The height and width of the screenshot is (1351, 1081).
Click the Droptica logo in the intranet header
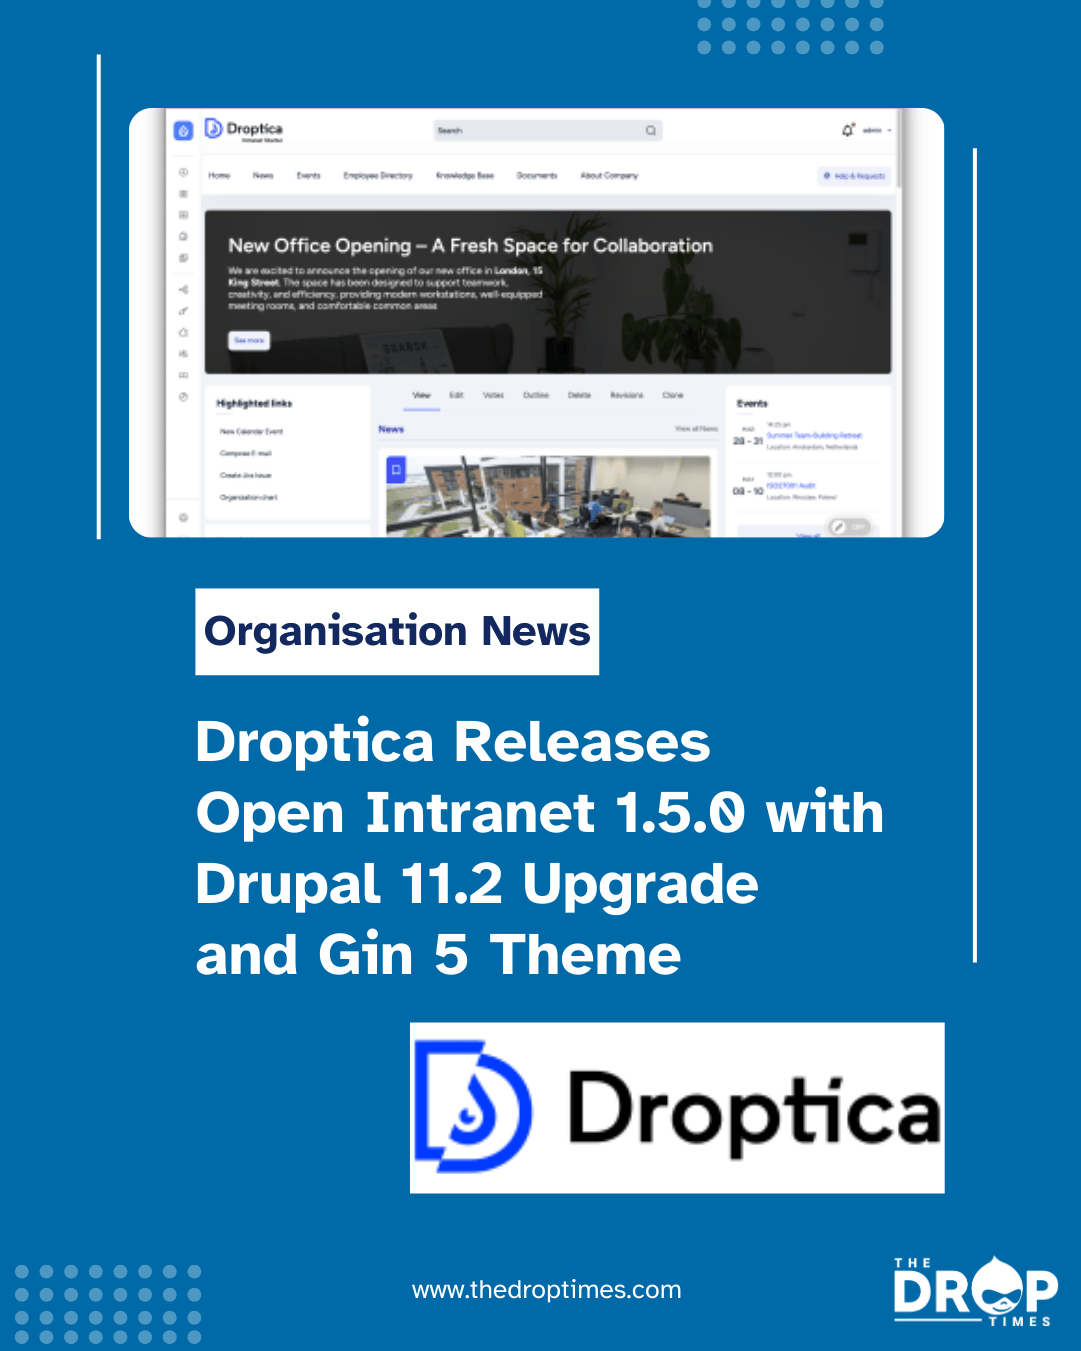(x=244, y=130)
